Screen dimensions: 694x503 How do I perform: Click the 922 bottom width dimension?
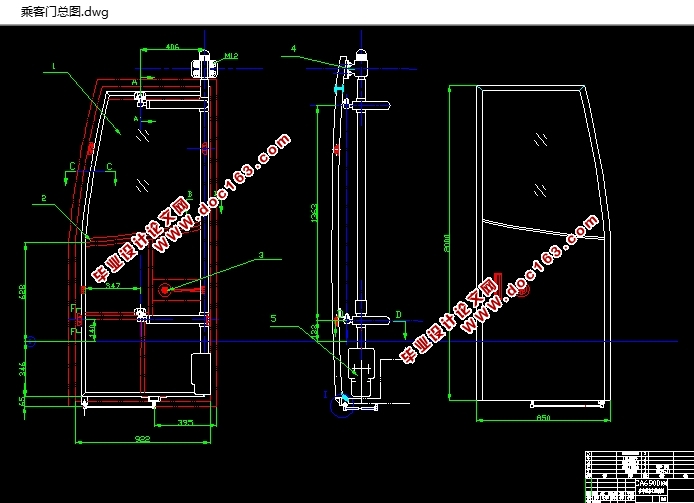(143, 439)
